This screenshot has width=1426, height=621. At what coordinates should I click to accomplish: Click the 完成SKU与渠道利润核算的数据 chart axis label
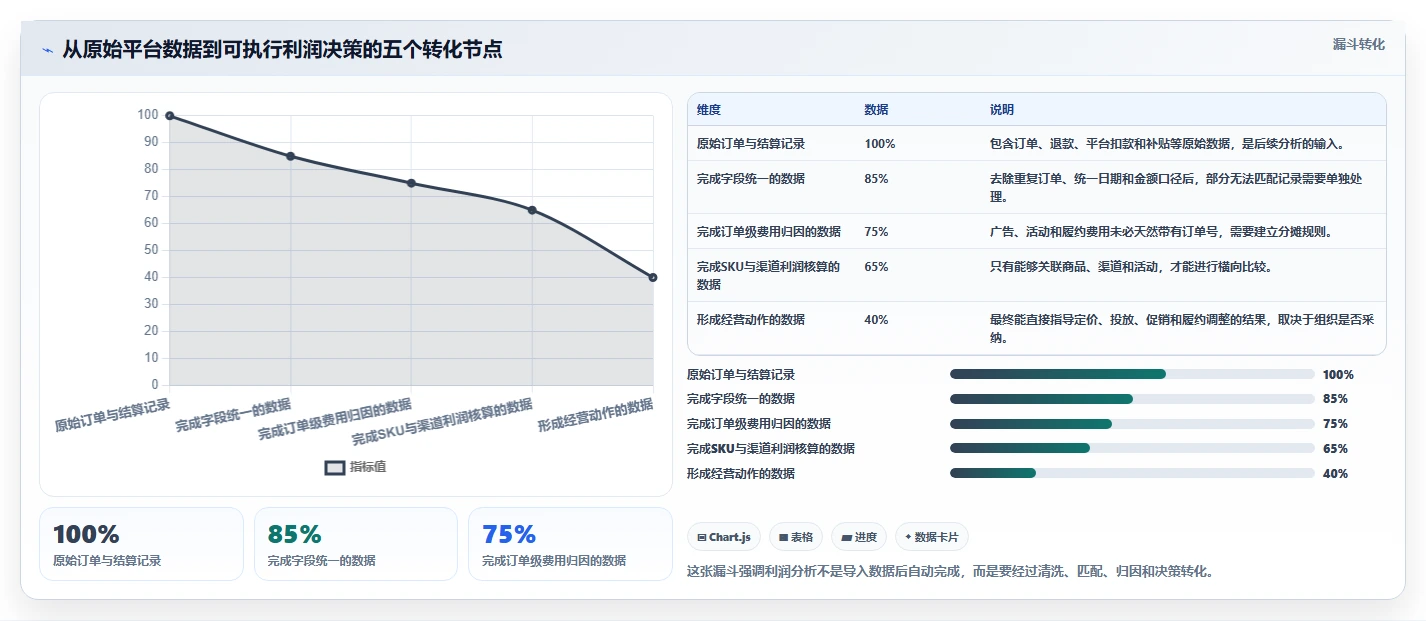442,422
